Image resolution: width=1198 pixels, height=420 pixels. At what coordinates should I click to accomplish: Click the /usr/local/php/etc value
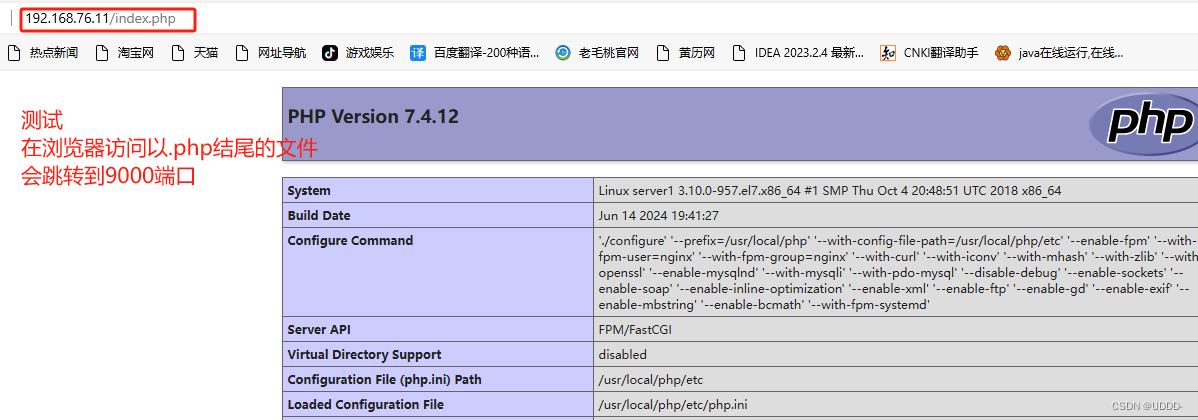pyautogui.click(x=651, y=380)
